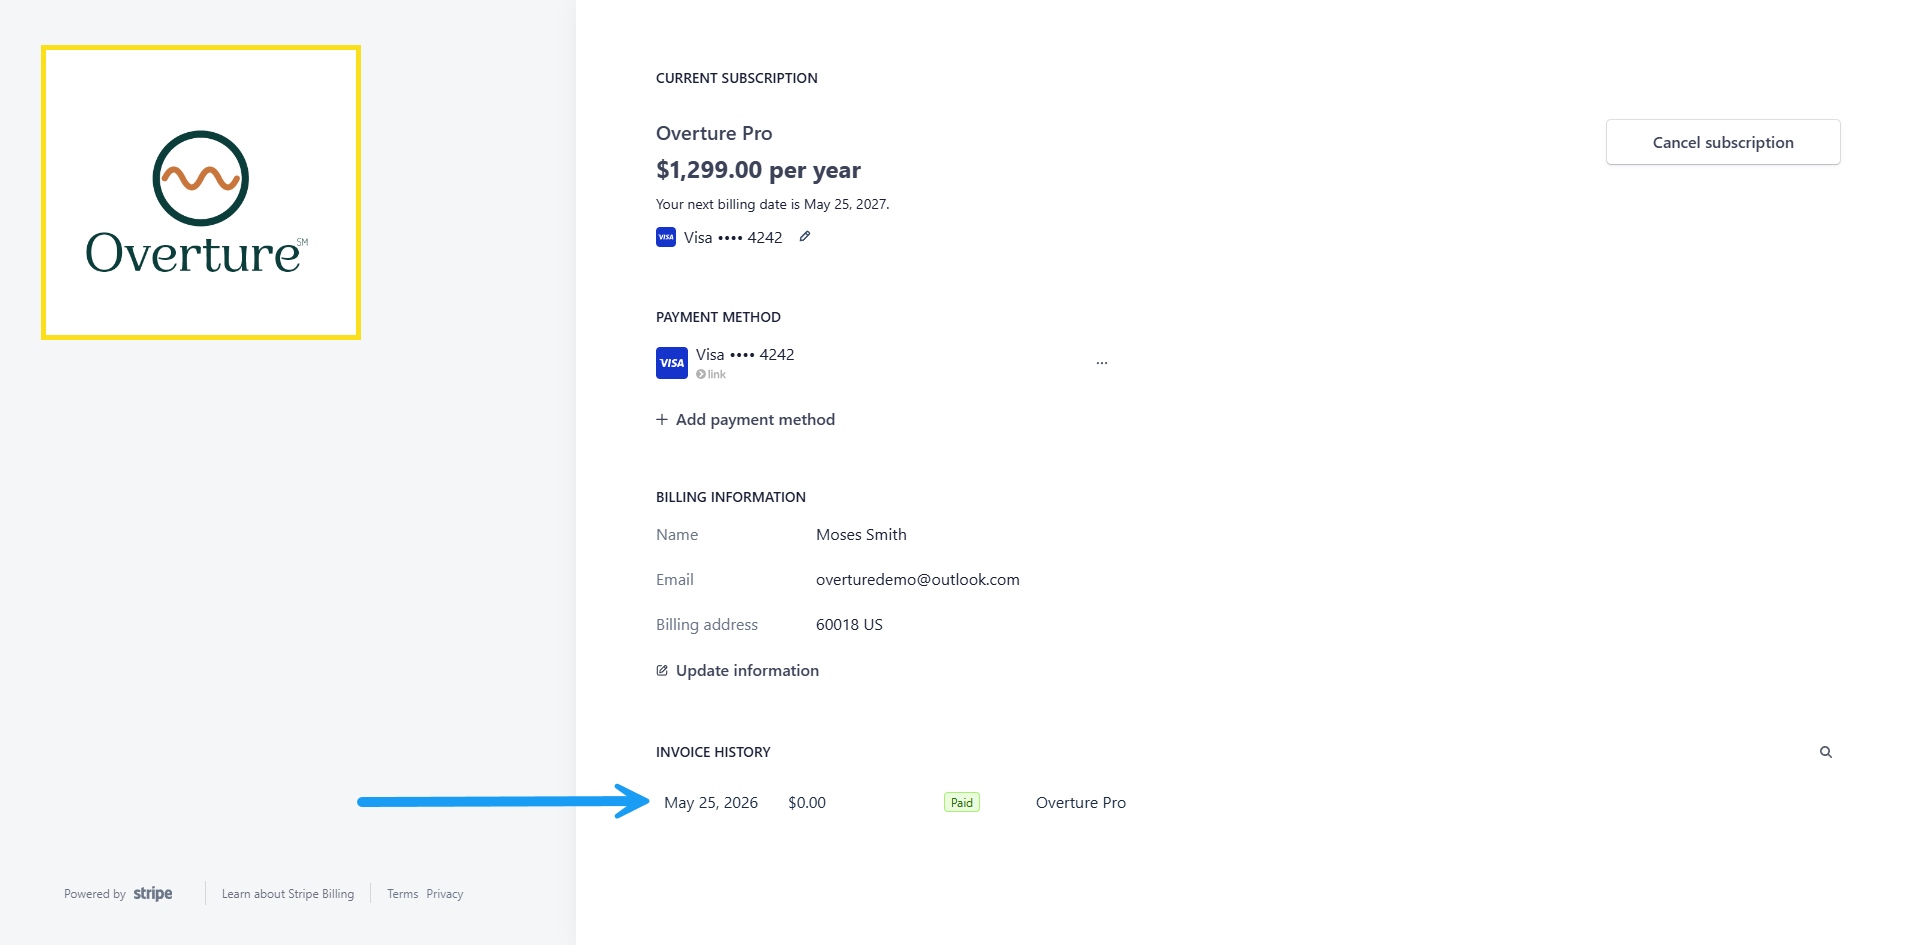Click the small Visa icon in current subscription
The height and width of the screenshot is (945, 1920).
pos(666,237)
